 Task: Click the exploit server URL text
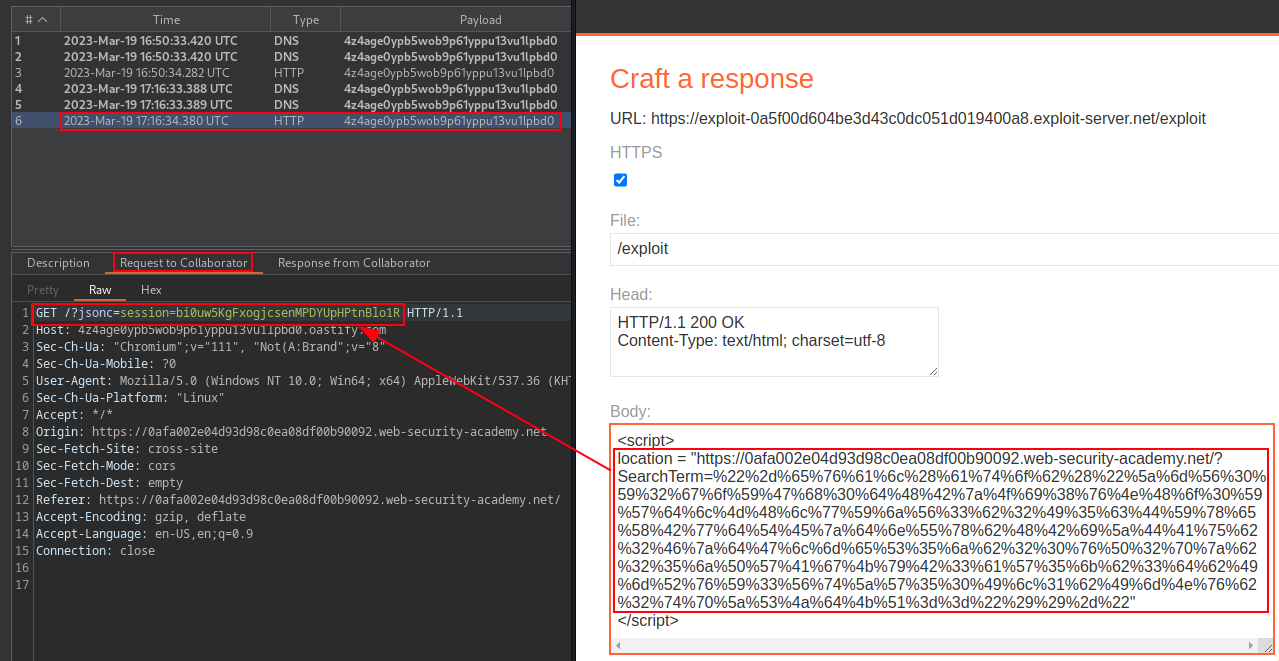point(908,118)
